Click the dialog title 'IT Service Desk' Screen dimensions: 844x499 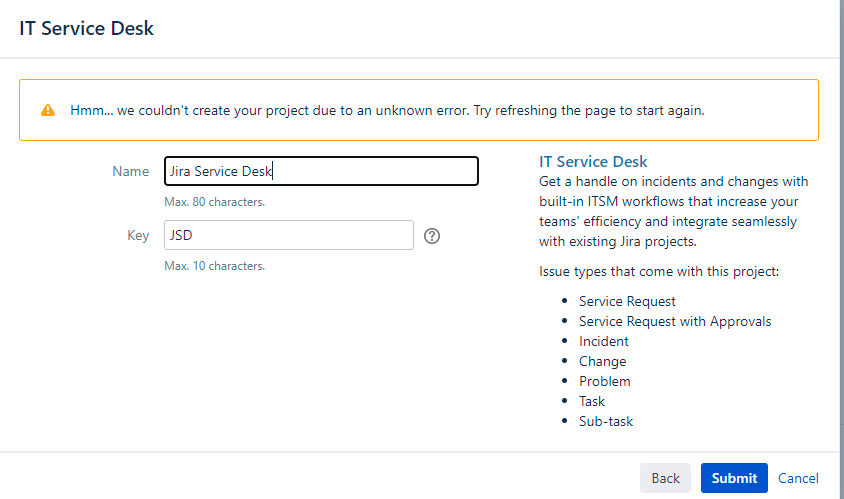point(87,28)
